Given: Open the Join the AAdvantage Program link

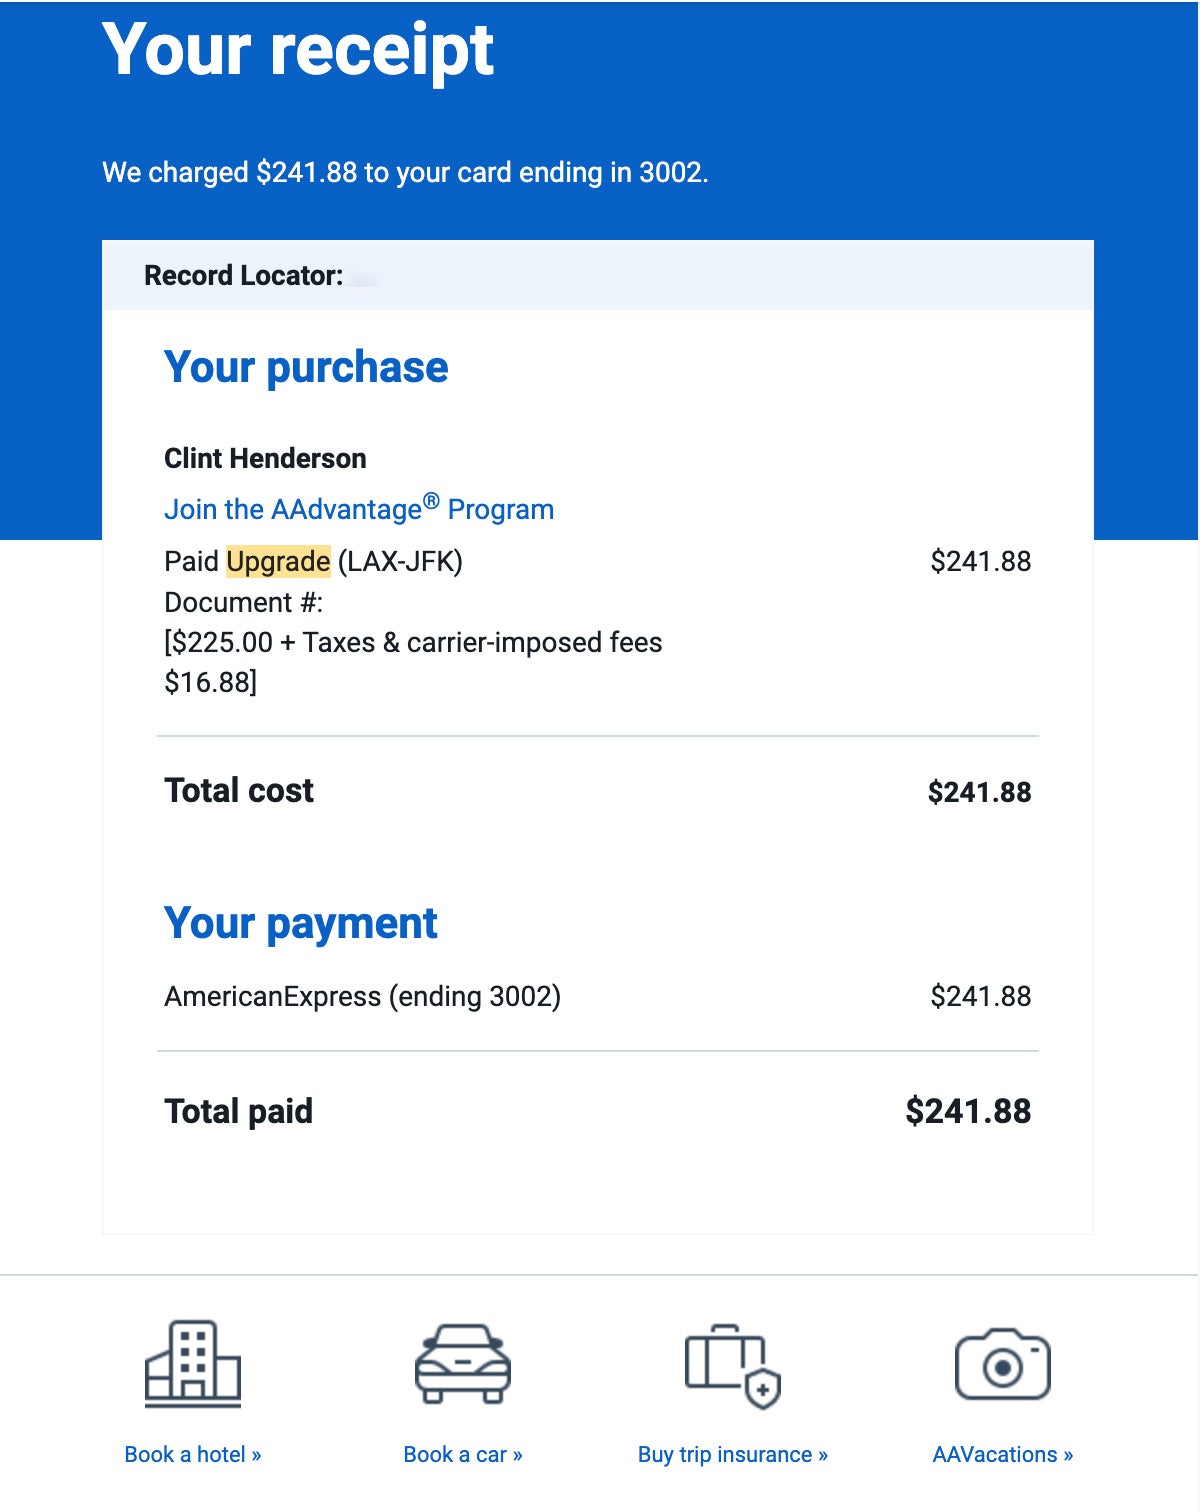Looking at the screenshot, I should click(359, 509).
